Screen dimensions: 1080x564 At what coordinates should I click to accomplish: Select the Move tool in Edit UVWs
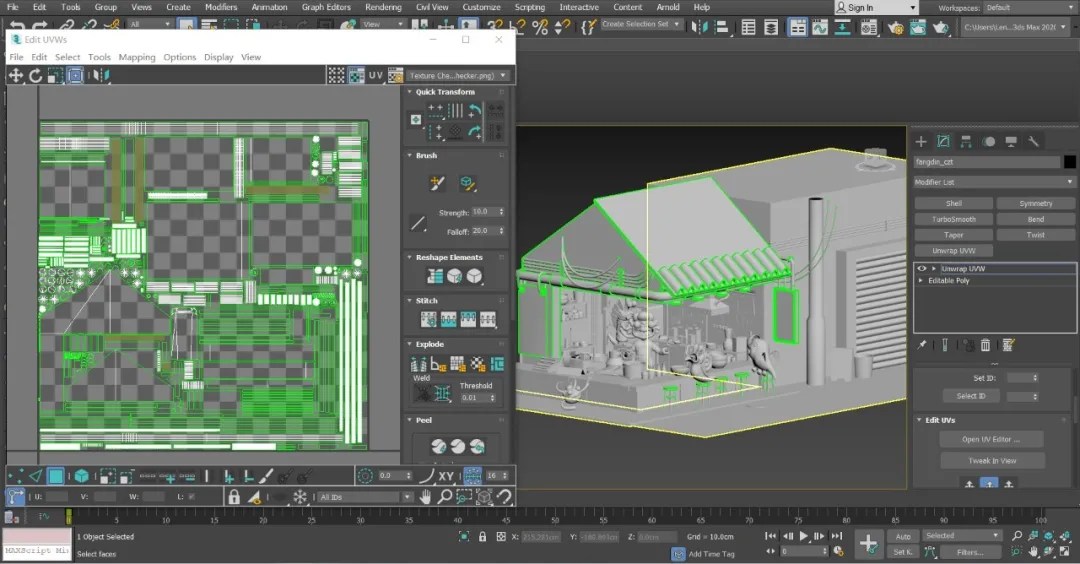16,75
